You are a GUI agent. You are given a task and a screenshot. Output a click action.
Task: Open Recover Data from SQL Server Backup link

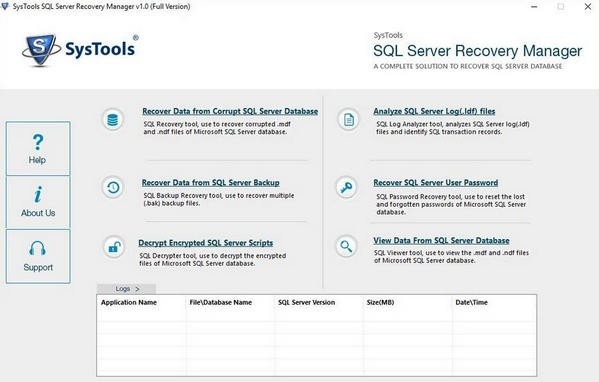[x=210, y=183]
